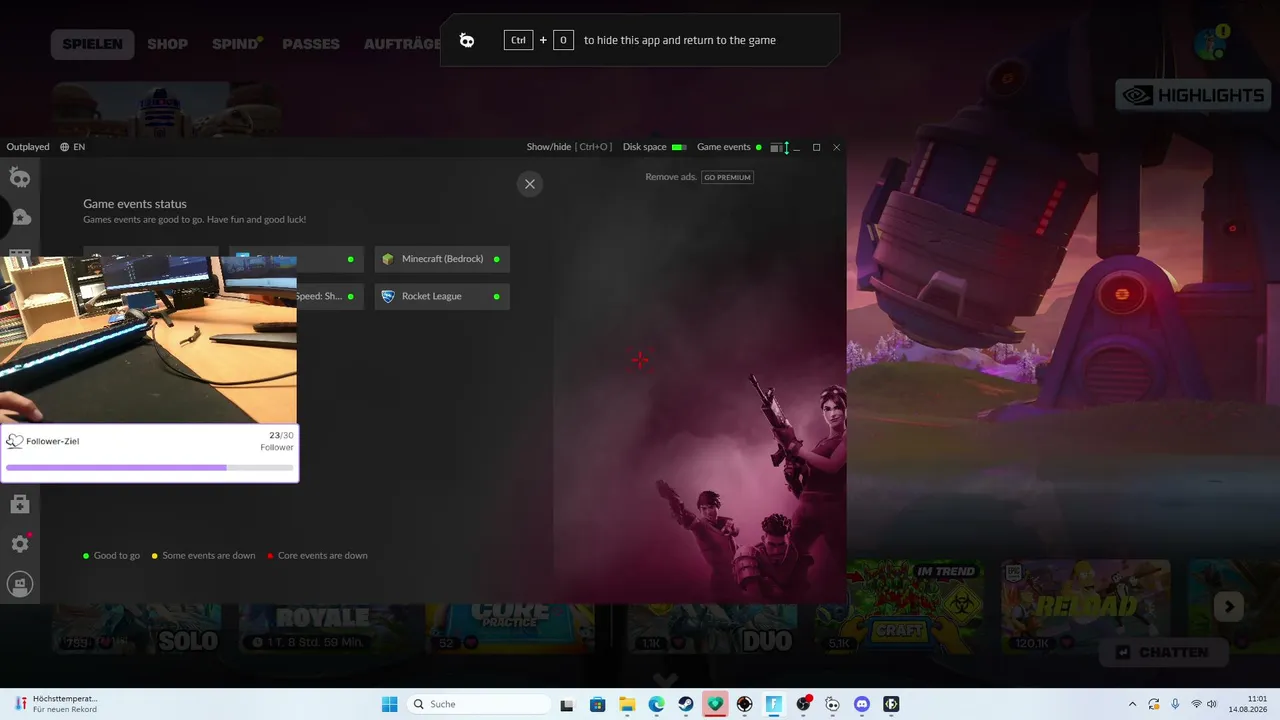Viewport: 1280px width, 720px height.
Task: Select the DUO game mode tile
Action: (712, 630)
